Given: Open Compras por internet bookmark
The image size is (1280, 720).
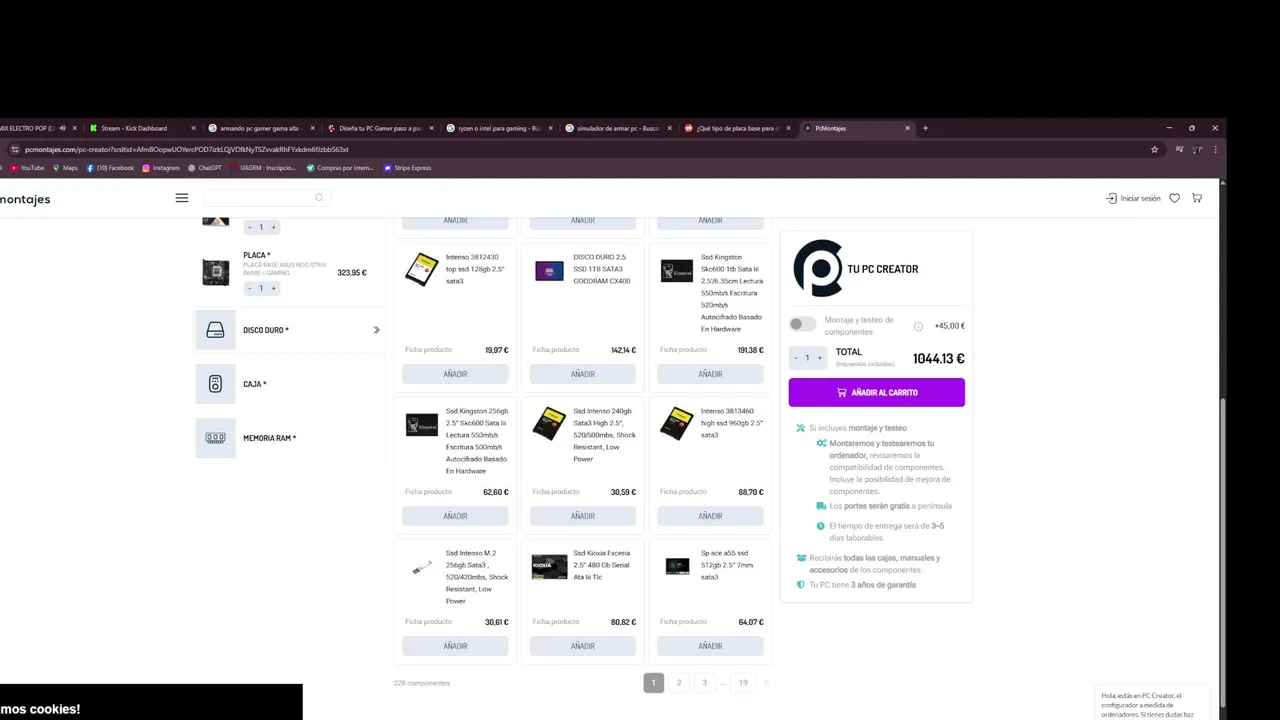Looking at the screenshot, I should click(340, 168).
